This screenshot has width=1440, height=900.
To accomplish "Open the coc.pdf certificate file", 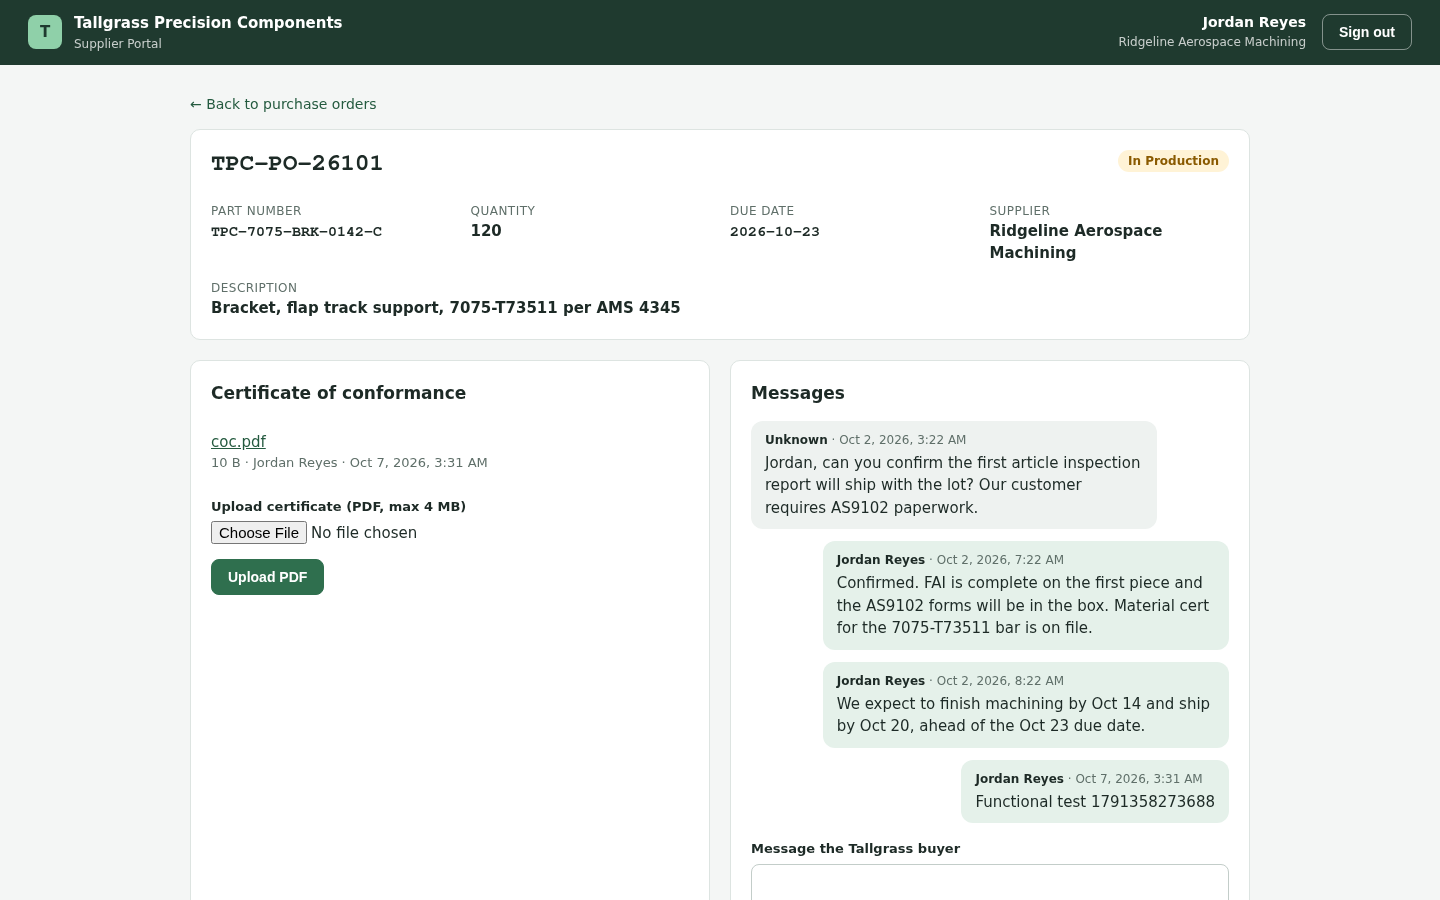I will click(238, 441).
